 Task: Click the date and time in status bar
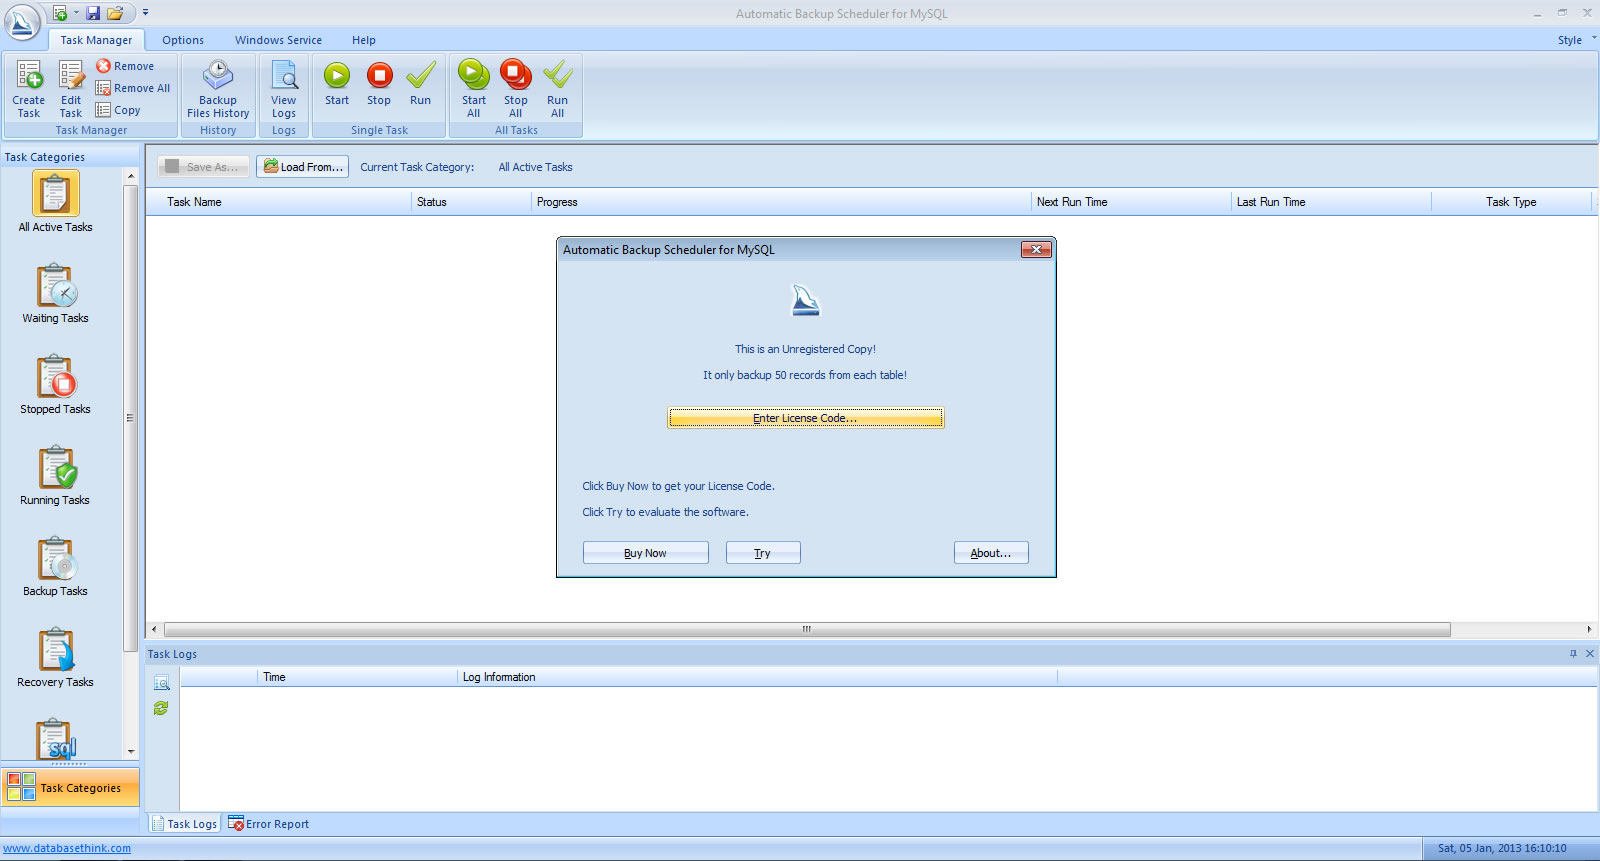tap(1502, 848)
